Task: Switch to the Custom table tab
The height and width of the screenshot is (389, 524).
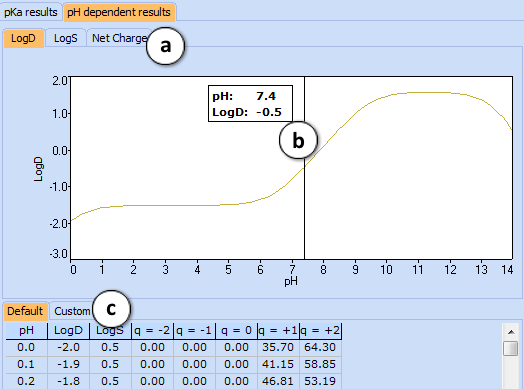Action: tap(72, 311)
